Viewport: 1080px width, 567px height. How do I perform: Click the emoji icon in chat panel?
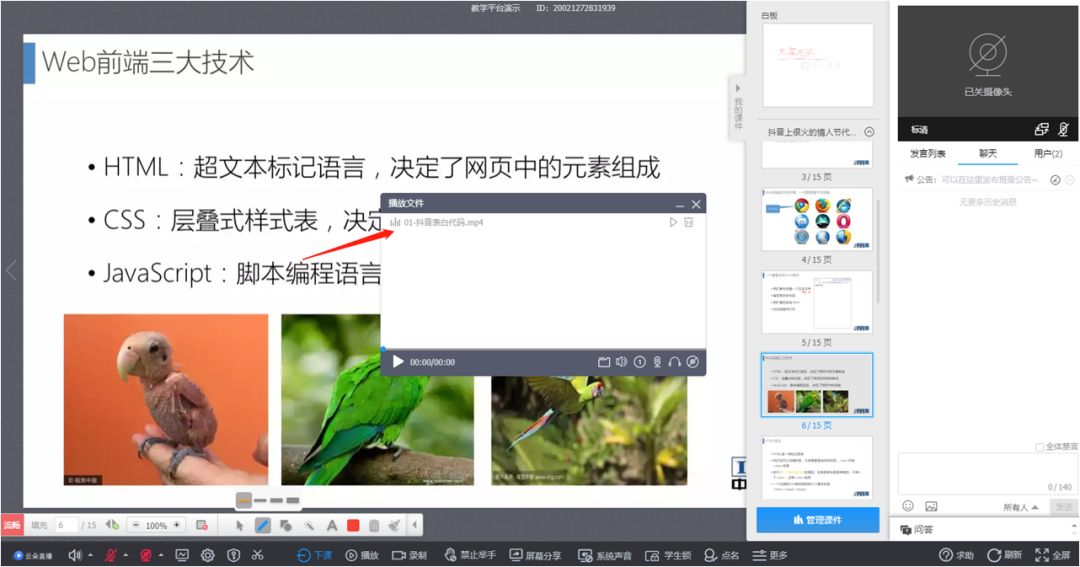coord(908,506)
